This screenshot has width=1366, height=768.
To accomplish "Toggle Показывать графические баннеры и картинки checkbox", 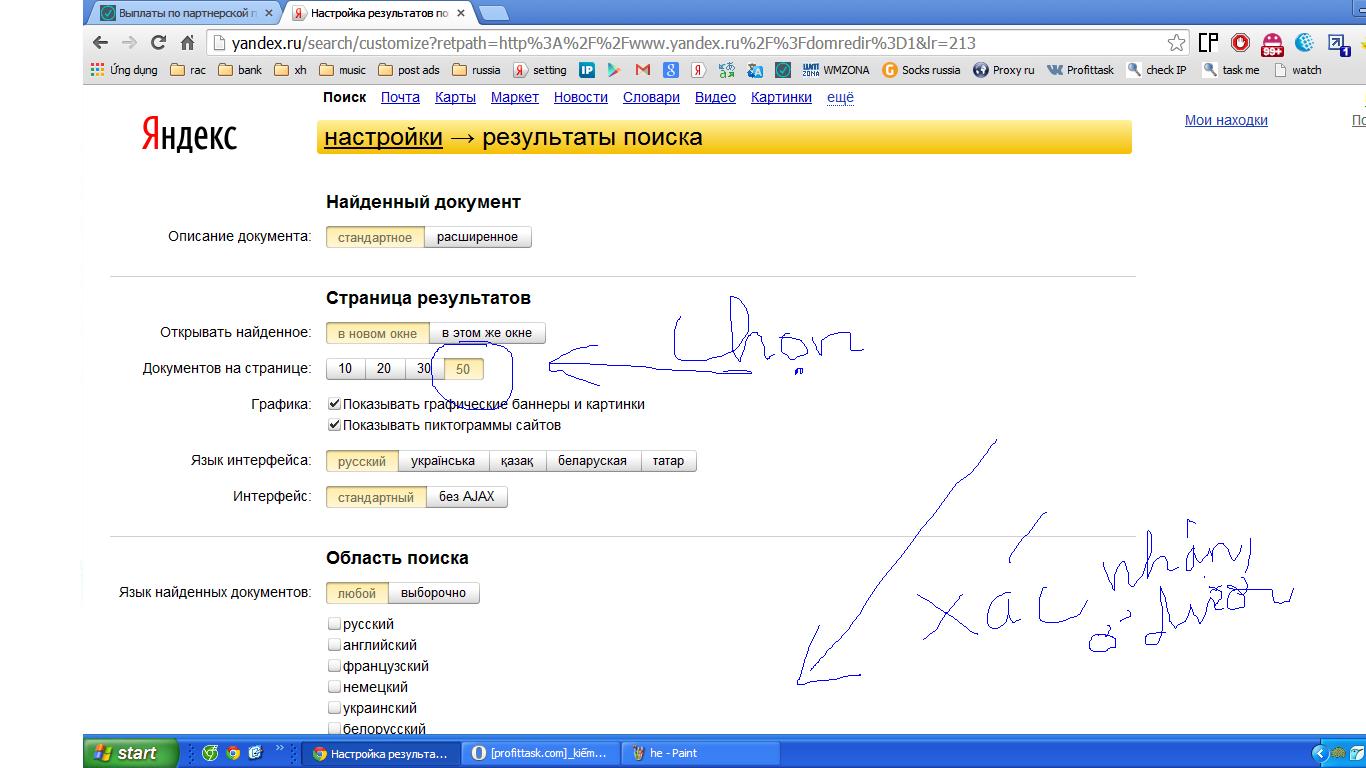I will coord(335,404).
